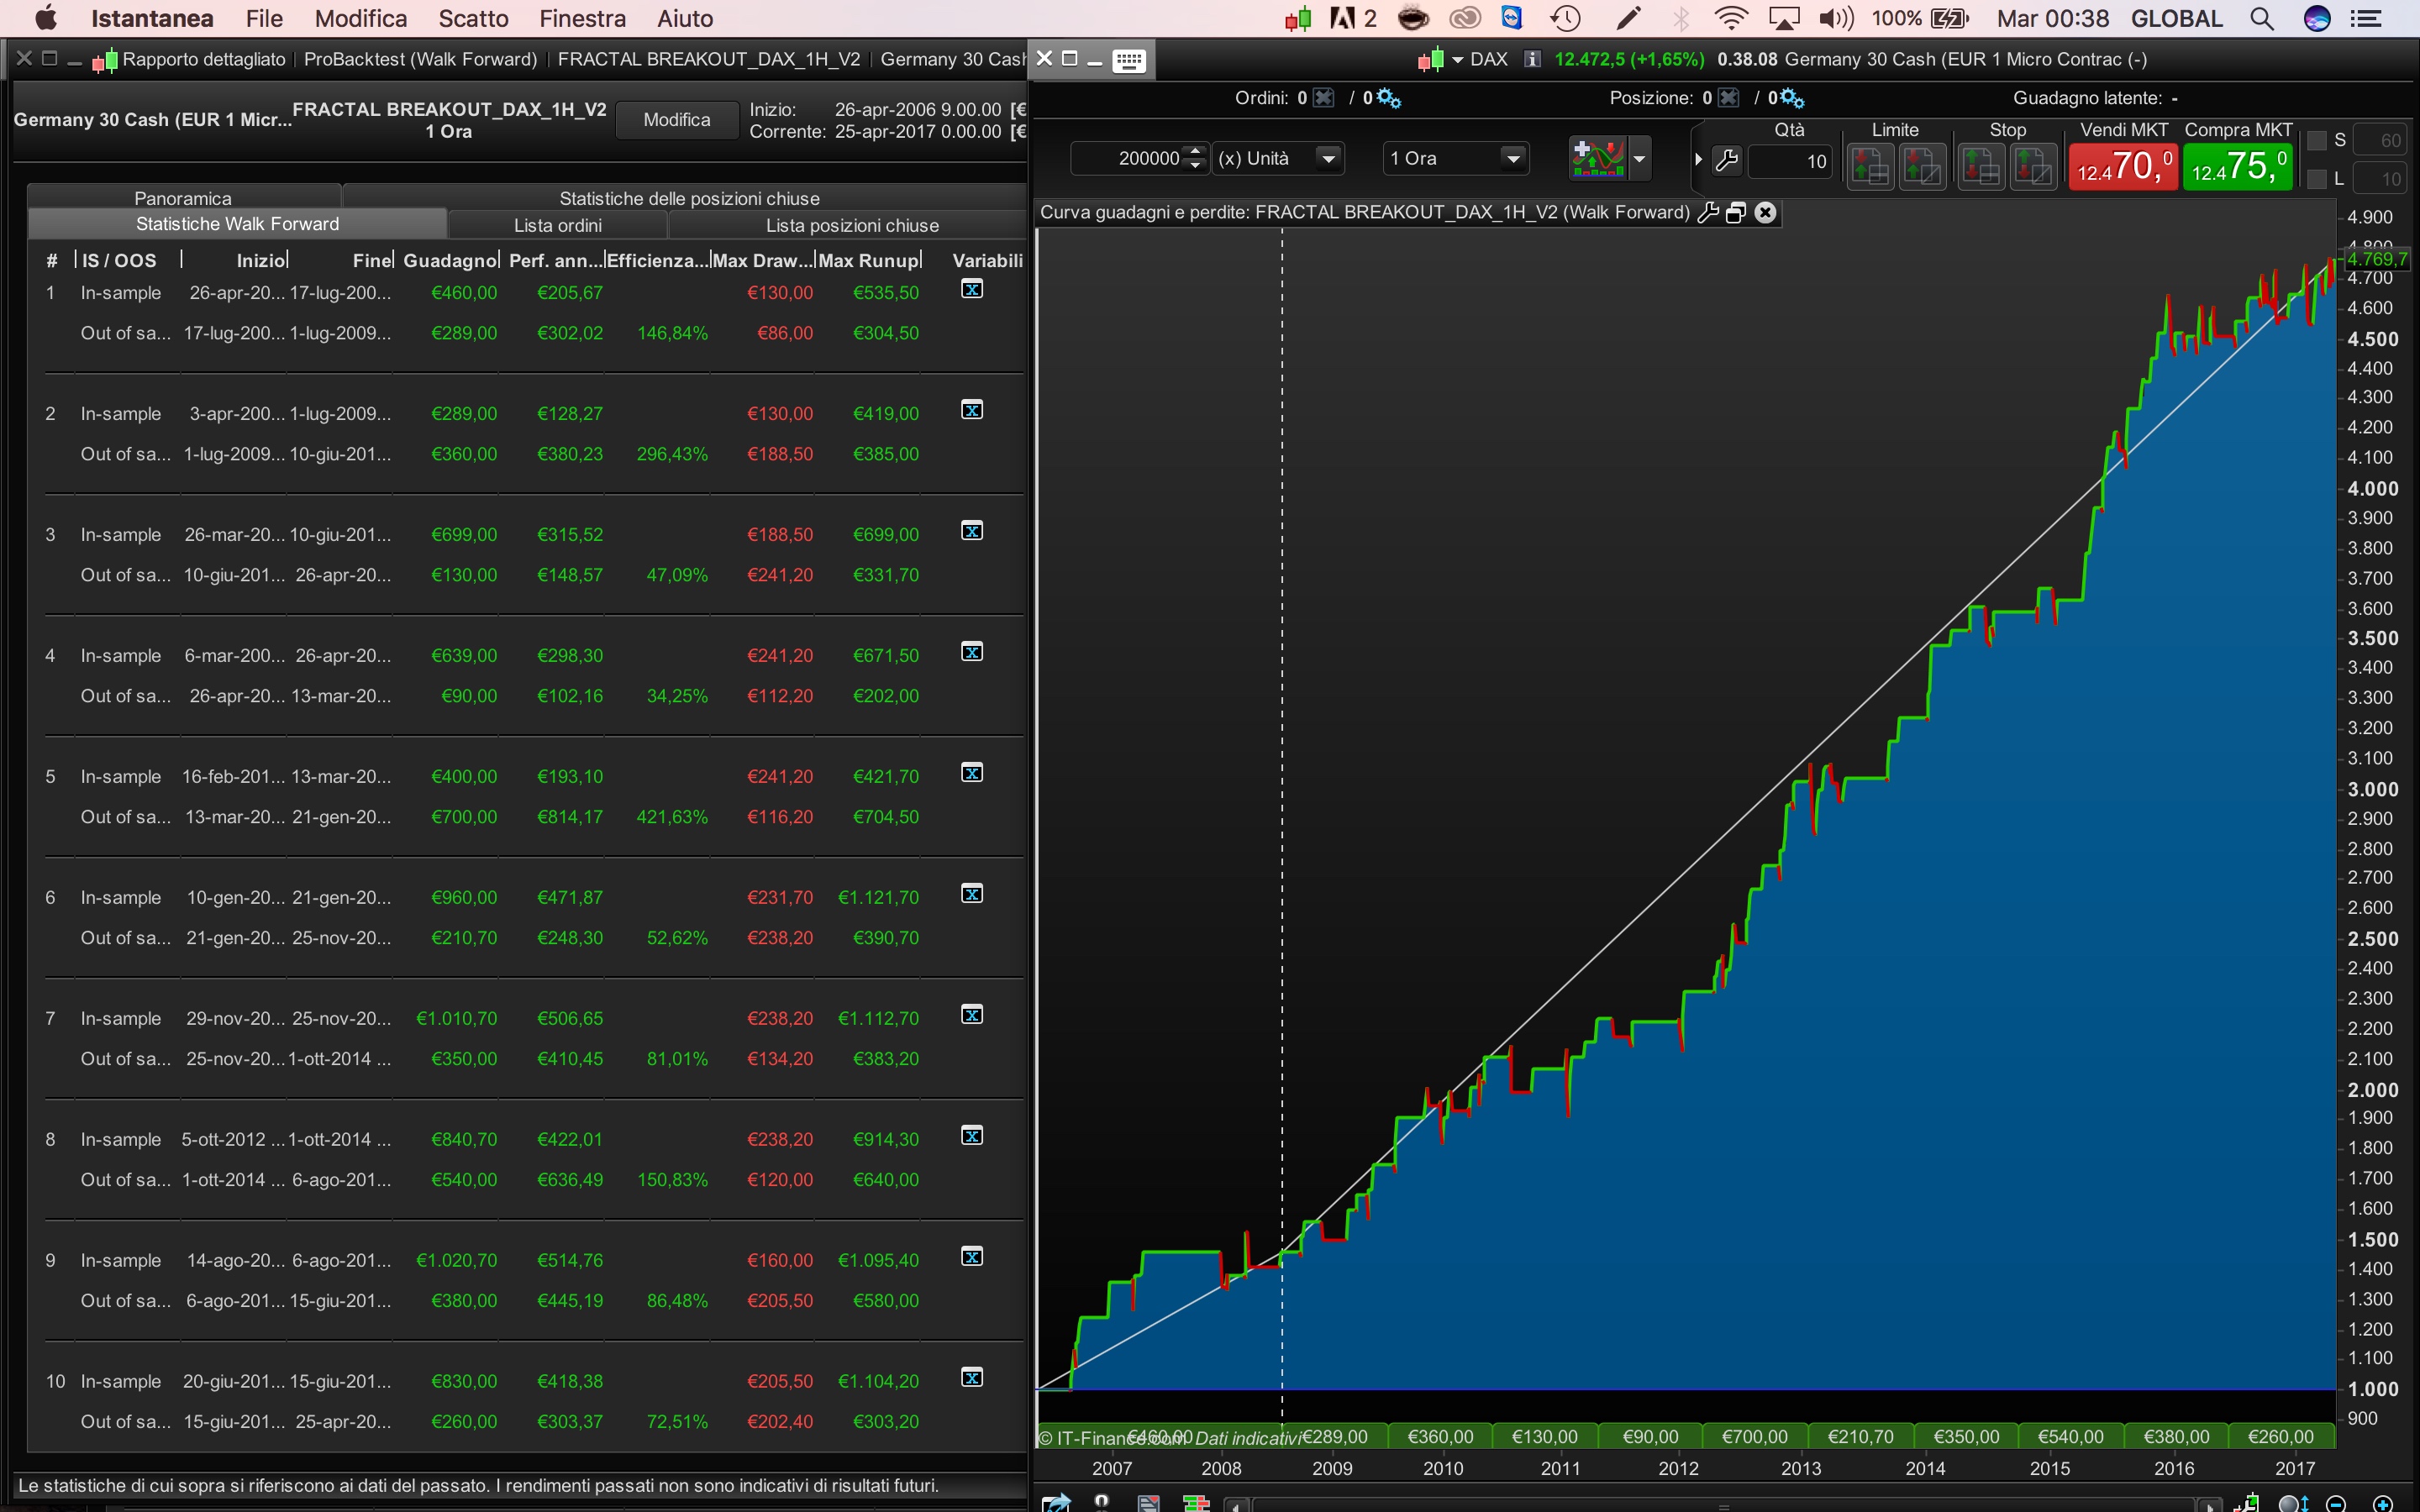Viewport: 2420px width, 1512px height.
Task: Open order panel wrench settings next to Qtà
Action: (1727, 160)
